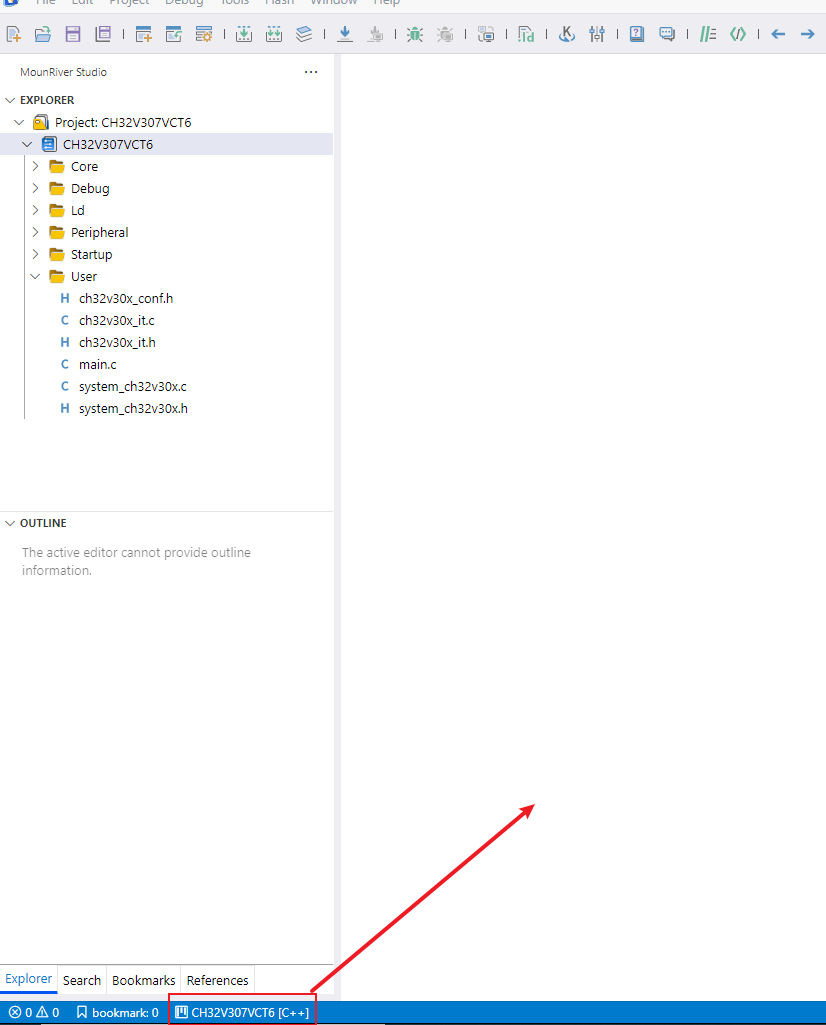The width and height of the screenshot is (826, 1025).
Task: Expand the Startup folder
Action: point(35,254)
